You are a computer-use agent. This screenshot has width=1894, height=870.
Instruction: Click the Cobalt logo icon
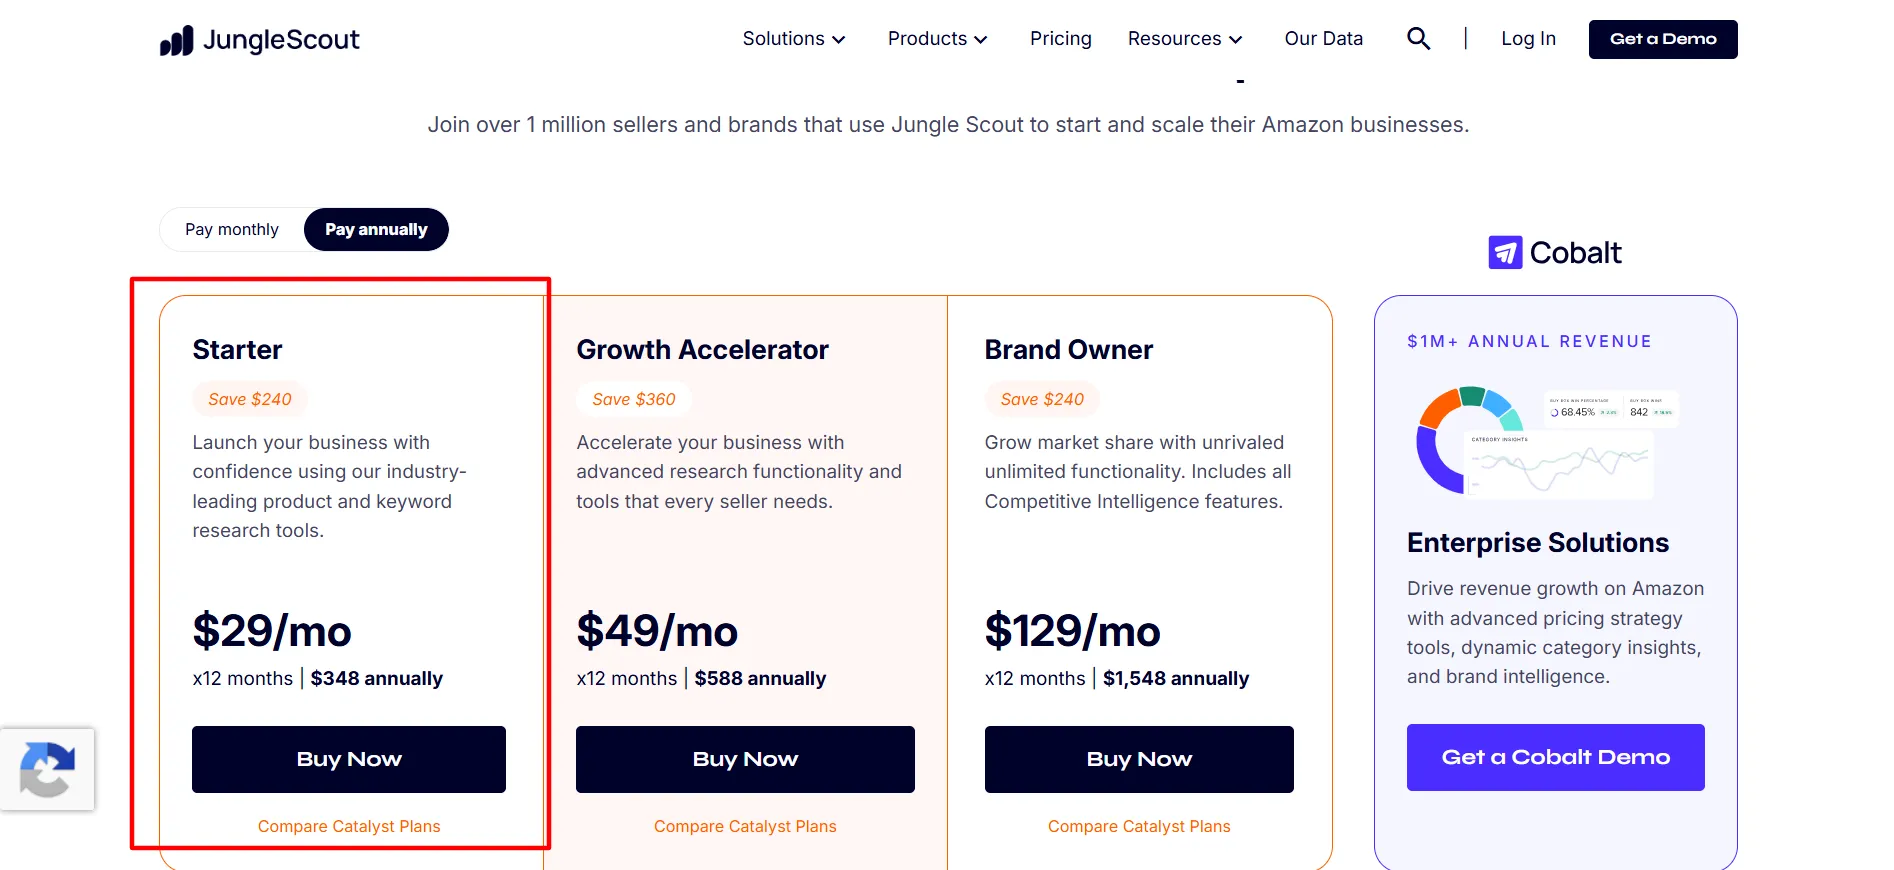(1505, 253)
